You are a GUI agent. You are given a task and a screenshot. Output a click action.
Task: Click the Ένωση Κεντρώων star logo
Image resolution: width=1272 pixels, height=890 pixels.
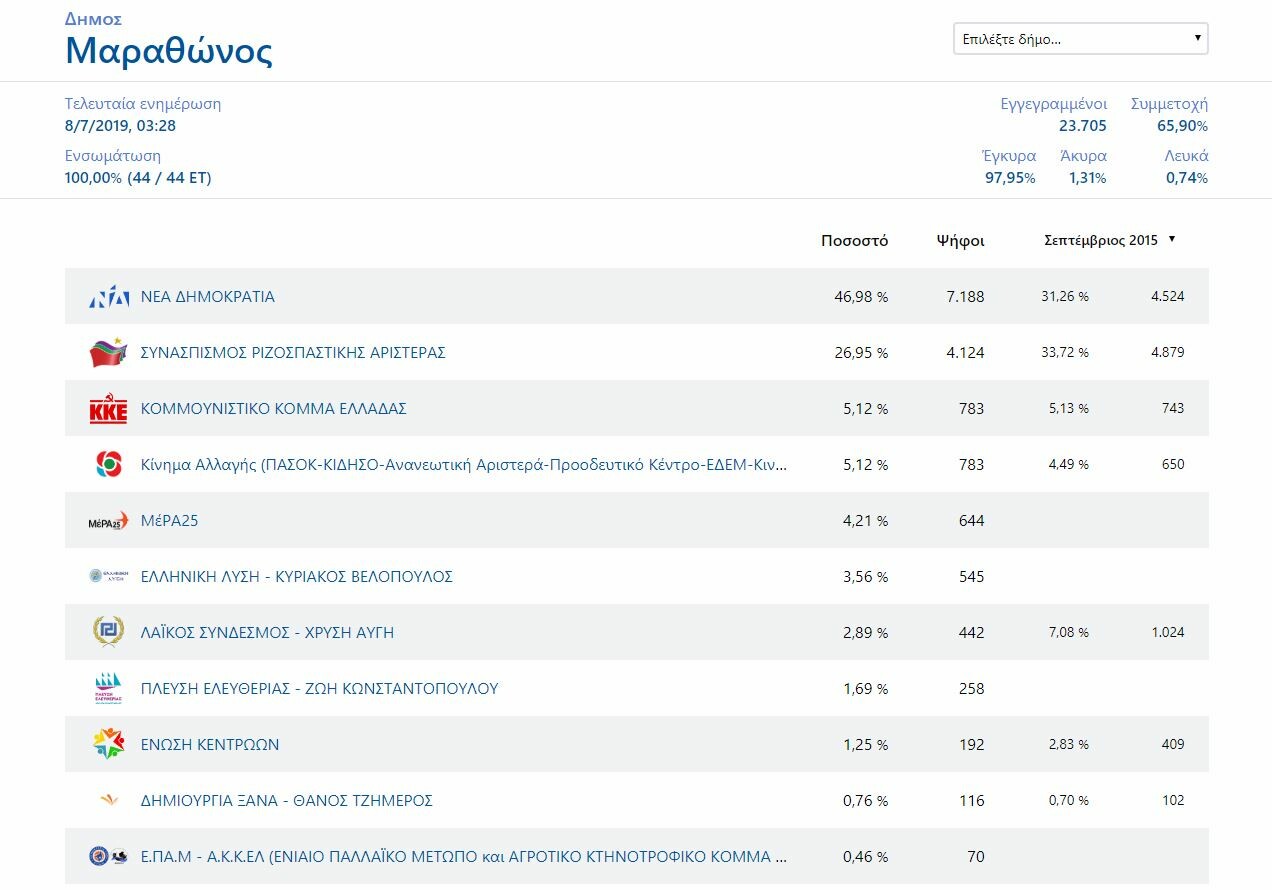click(x=109, y=744)
